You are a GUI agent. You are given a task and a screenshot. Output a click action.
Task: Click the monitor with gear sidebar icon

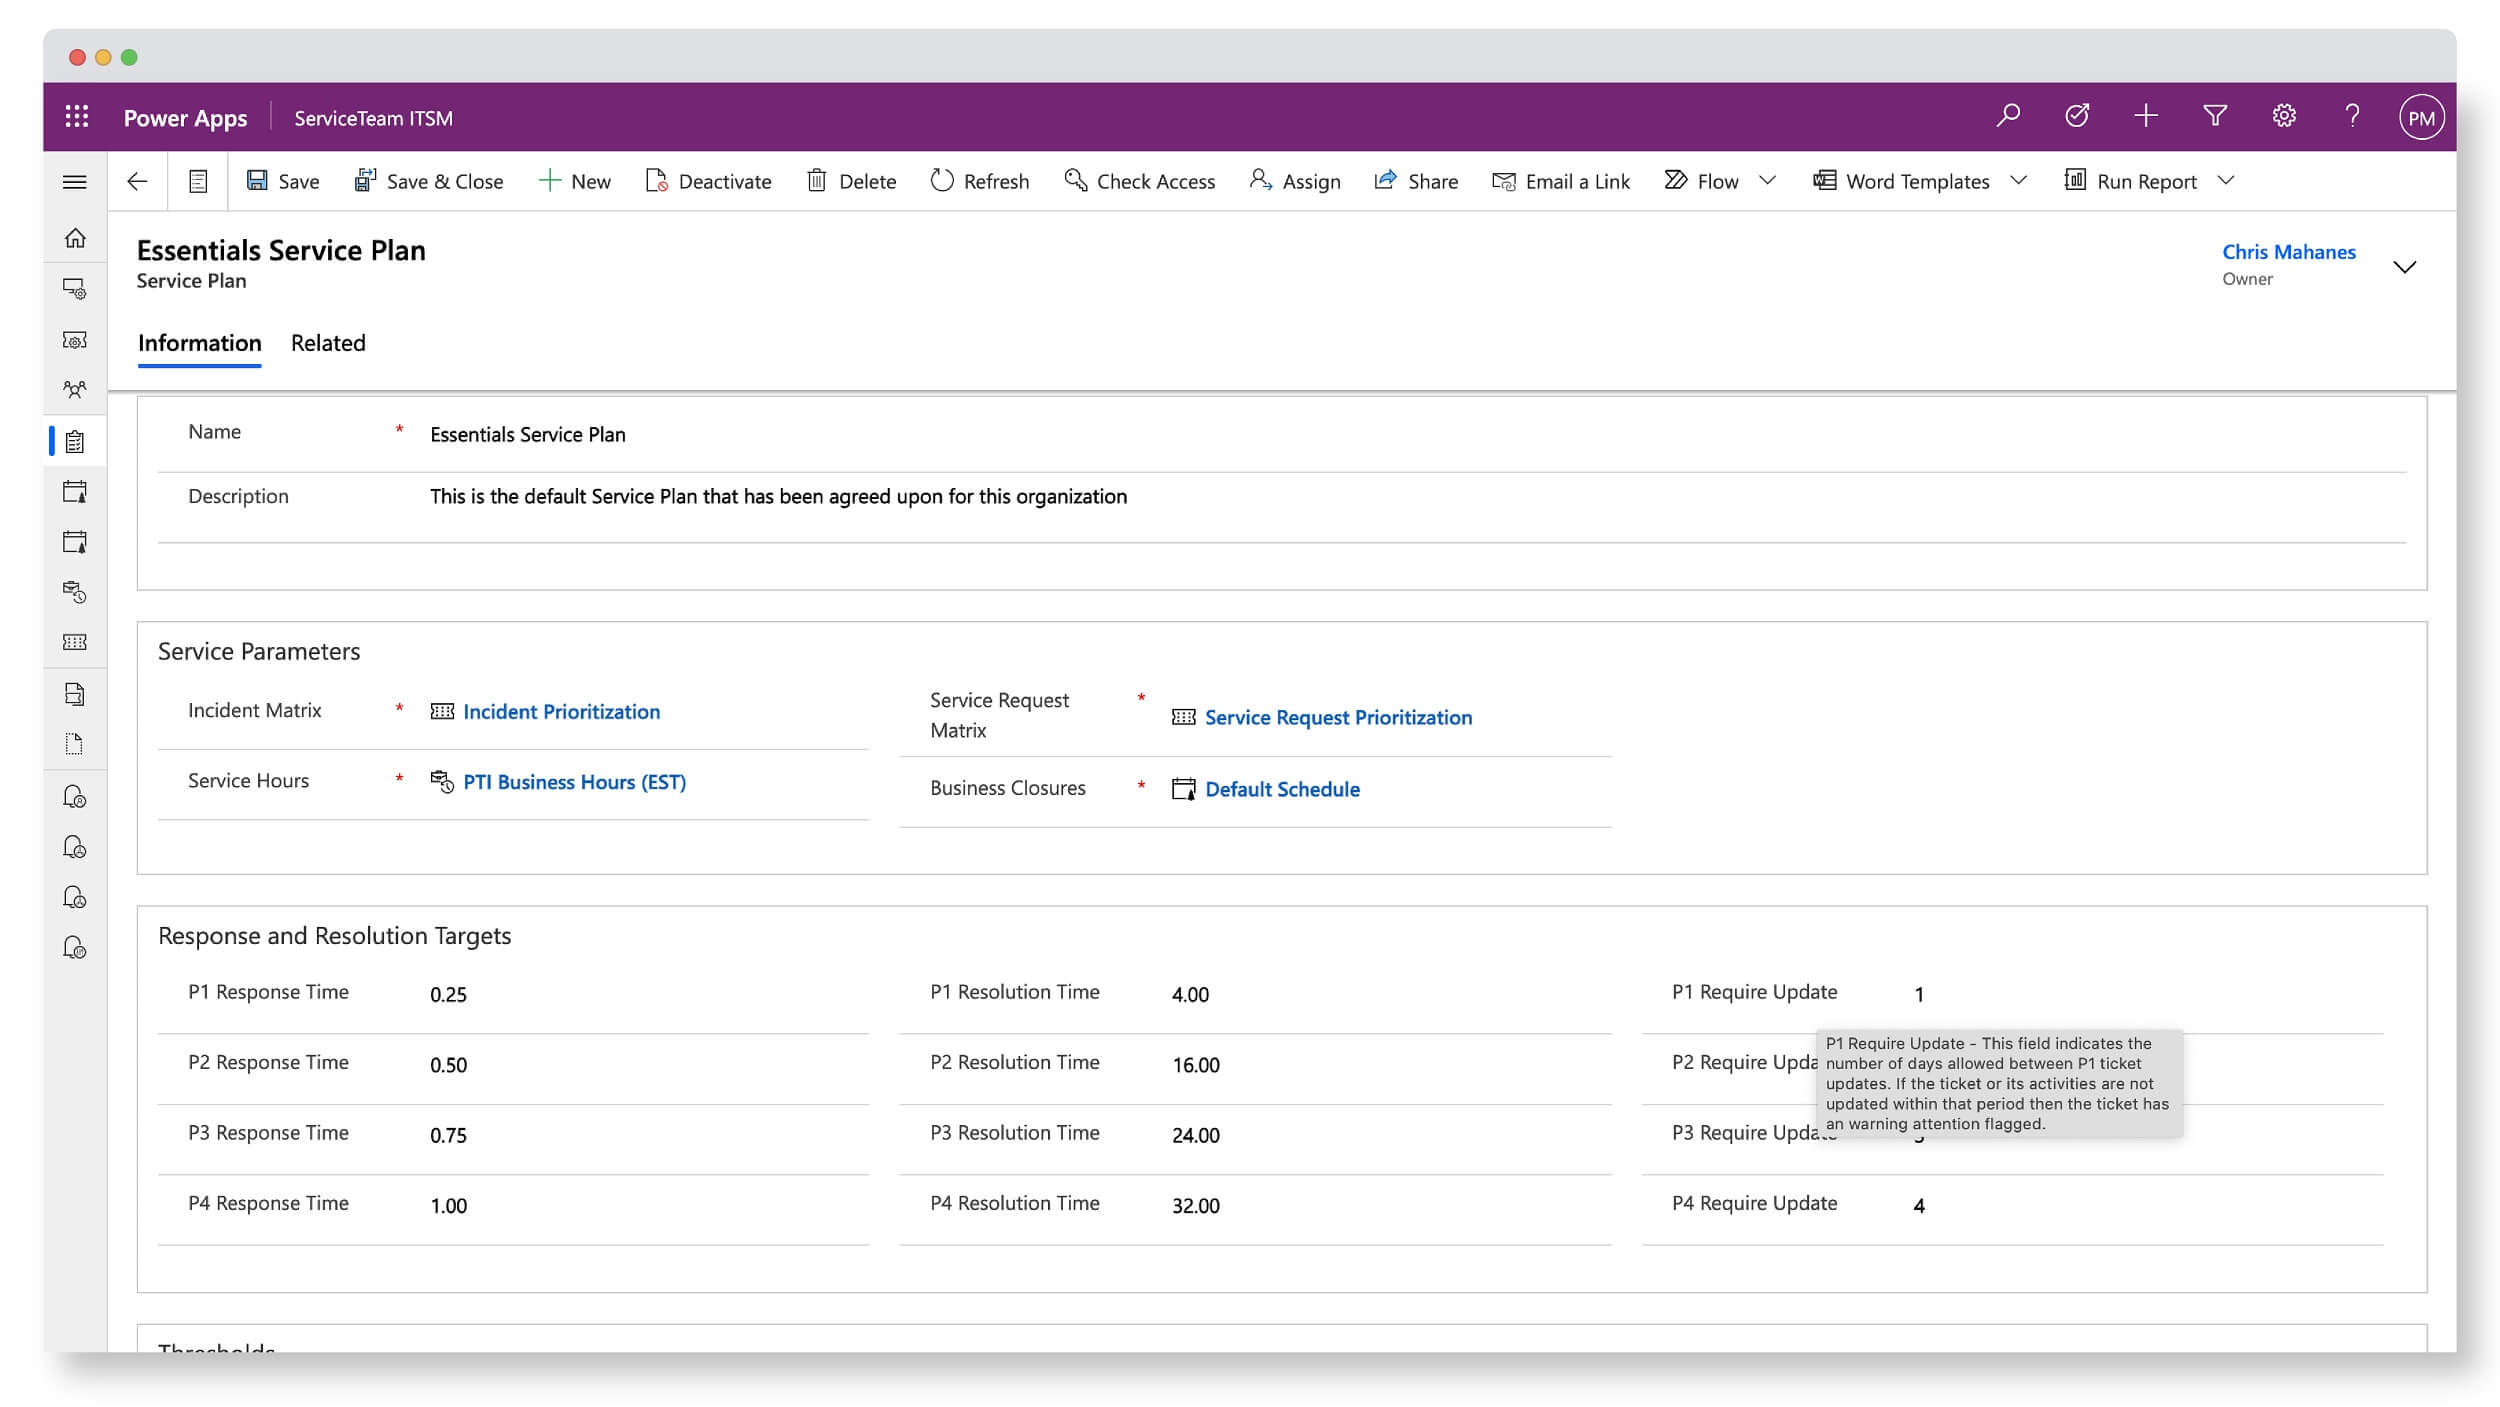[x=75, y=289]
